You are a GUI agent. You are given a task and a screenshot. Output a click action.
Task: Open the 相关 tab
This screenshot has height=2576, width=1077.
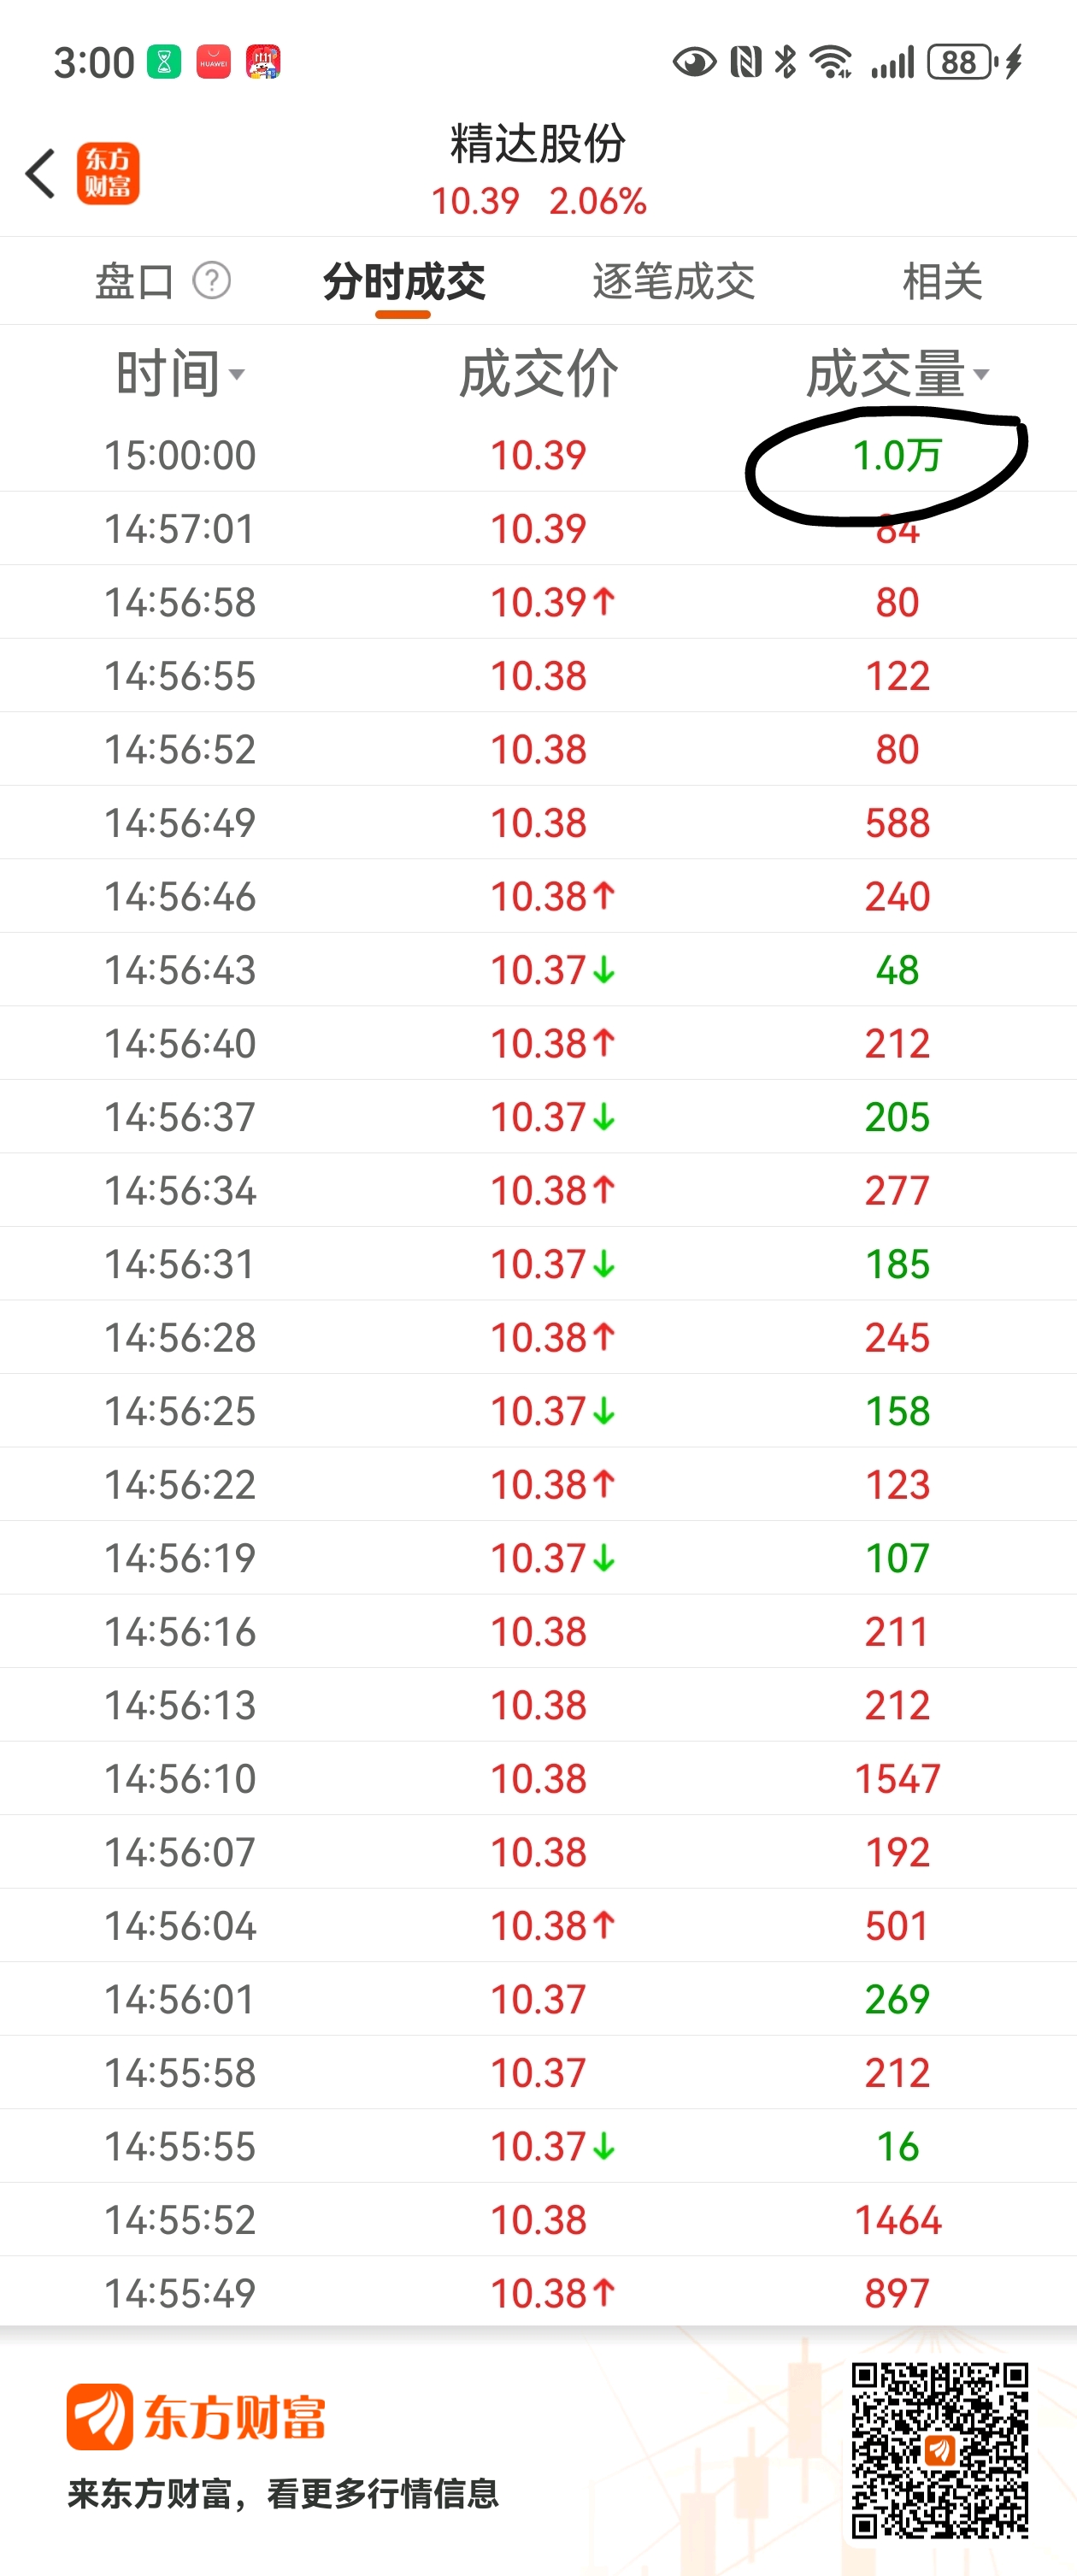942,281
